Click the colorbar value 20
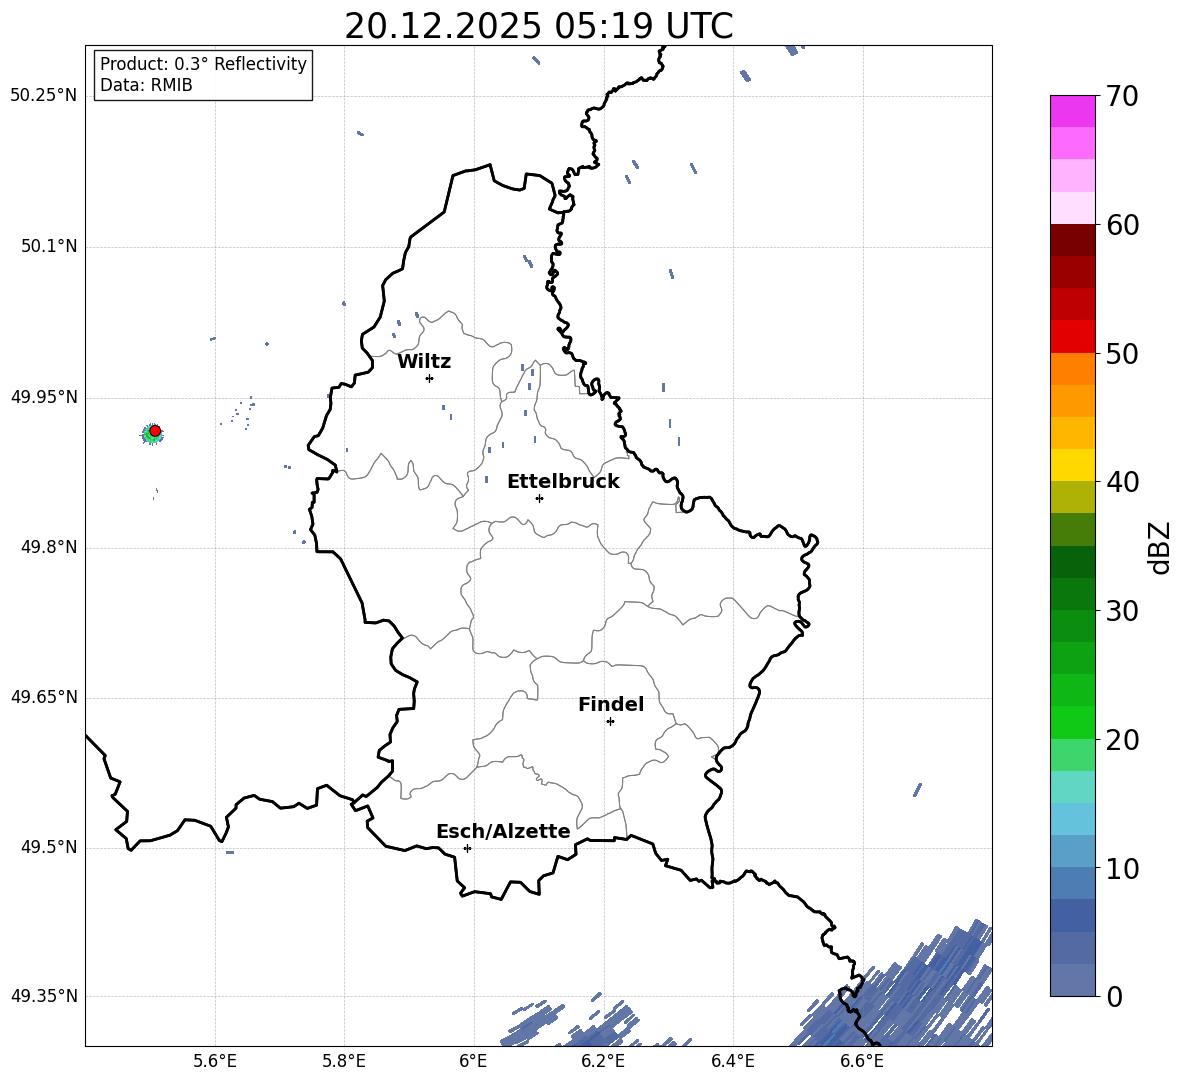 point(1123,740)
